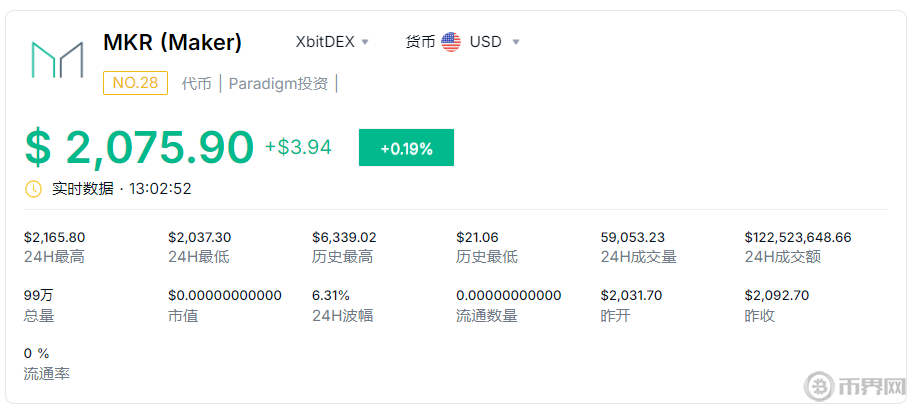This screenshot has width=917, height=414.
Task: Click the 24H成交额 value
Action: point(798,237)
